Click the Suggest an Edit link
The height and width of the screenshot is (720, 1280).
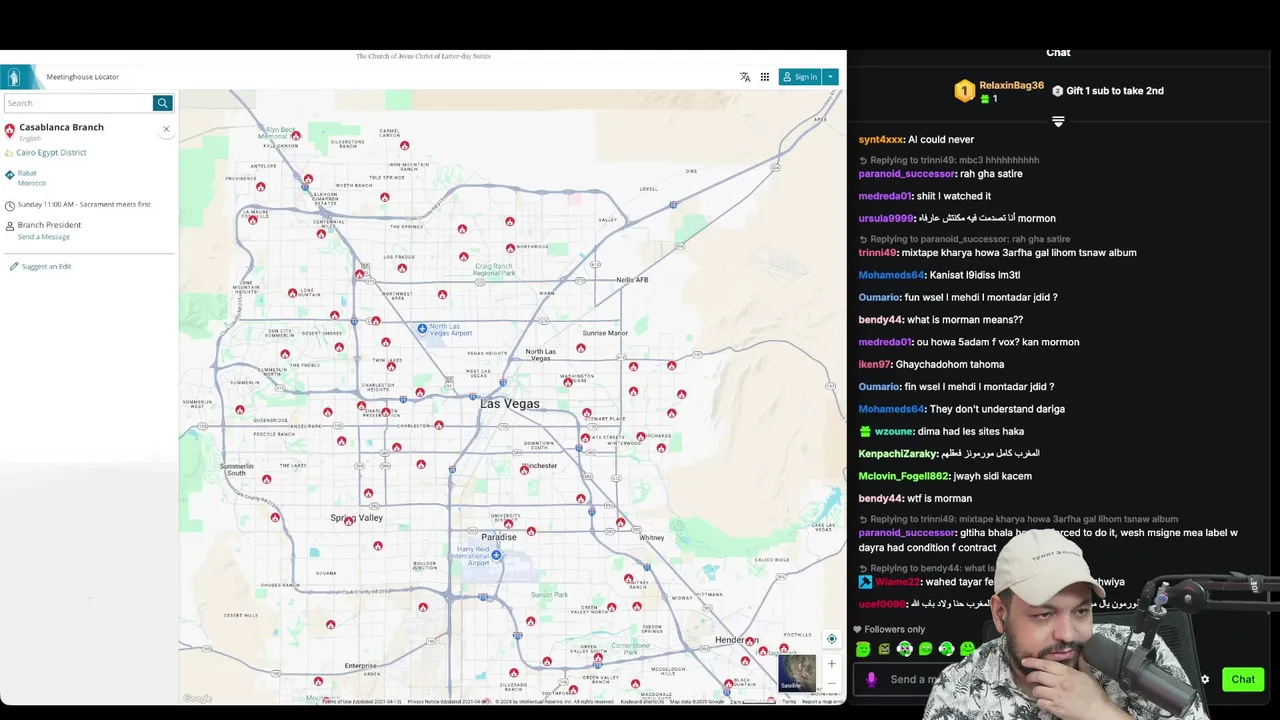46,266
